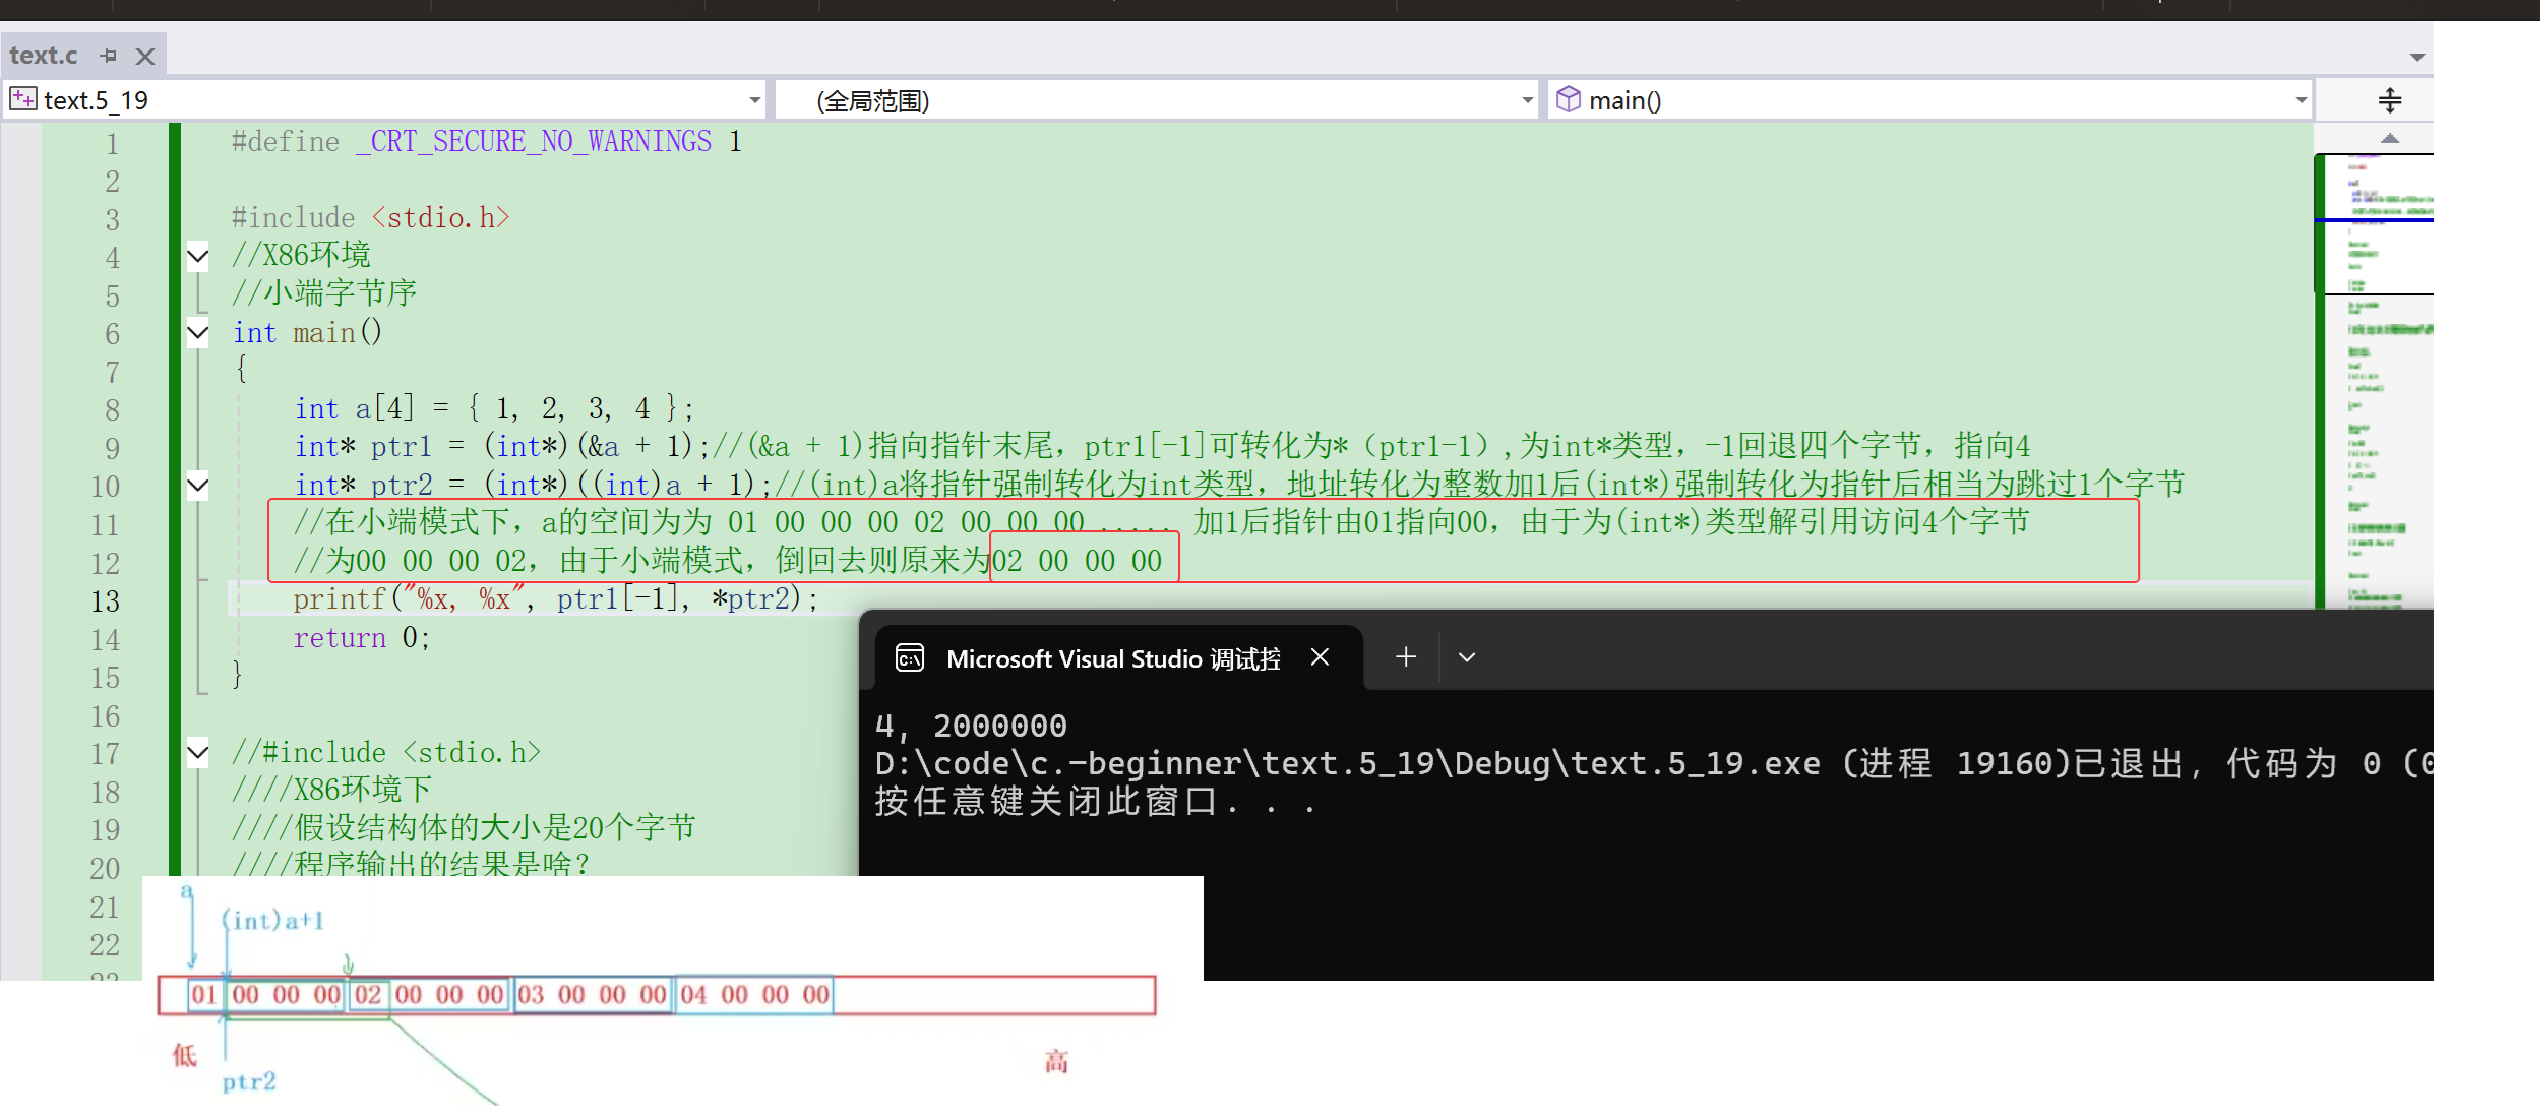Expand the terminal tab list chevron

point(1466,657)
